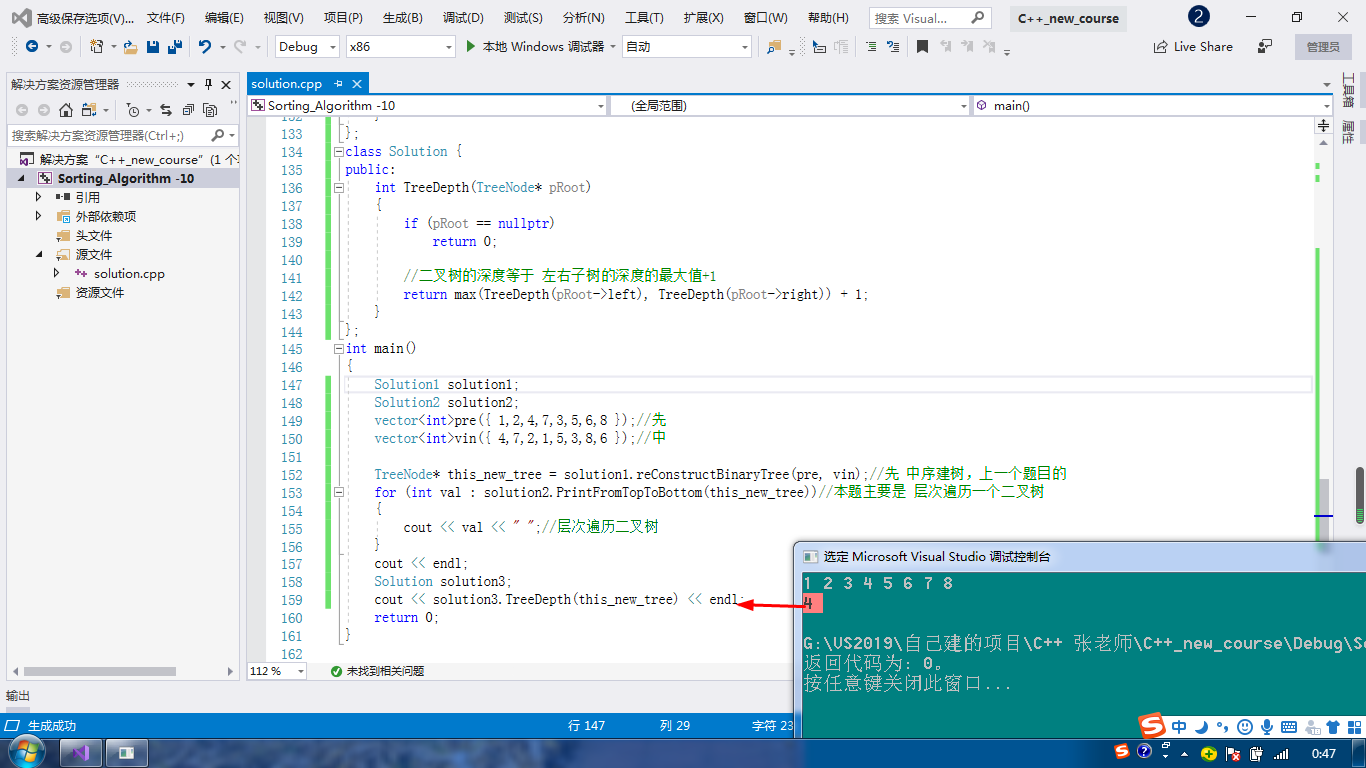Toggle bookmark on current line
The image size is (1366, 768).
923,47
